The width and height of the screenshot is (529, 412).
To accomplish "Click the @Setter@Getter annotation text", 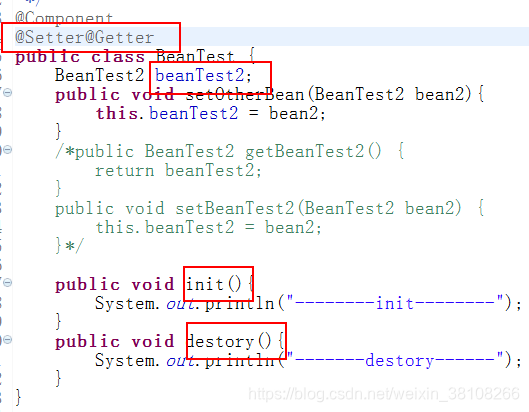I will (x=85, y=37).
